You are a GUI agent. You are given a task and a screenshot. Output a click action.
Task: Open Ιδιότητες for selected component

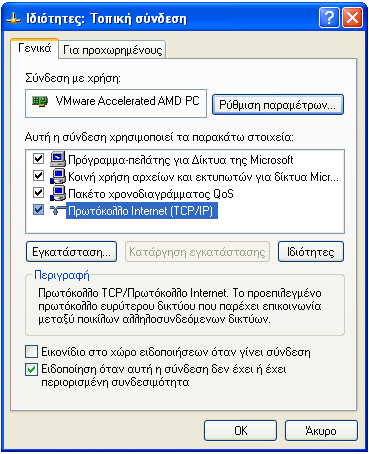(x=311, y=252)
